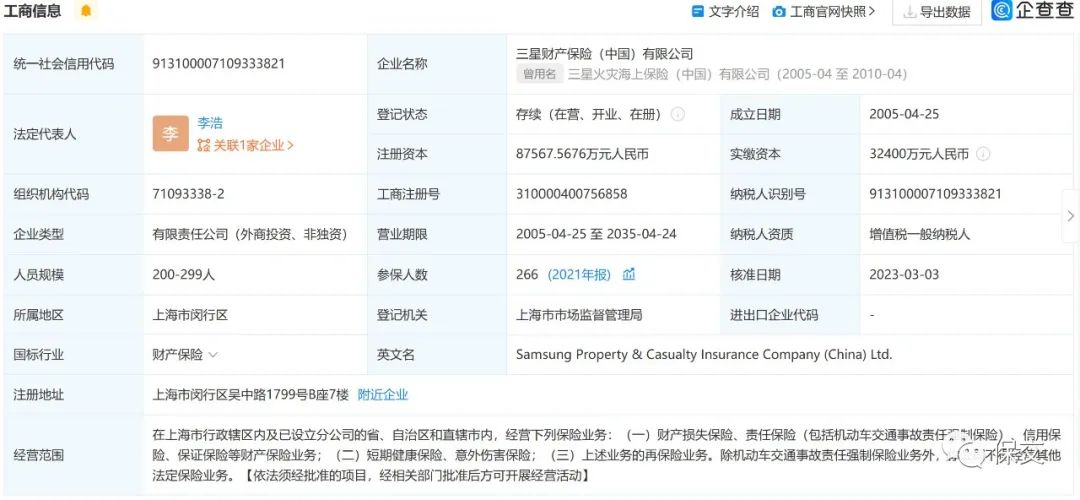Click registered capital 87567.5676万元人民币
Screen dimensions: 1080x500
582,154
